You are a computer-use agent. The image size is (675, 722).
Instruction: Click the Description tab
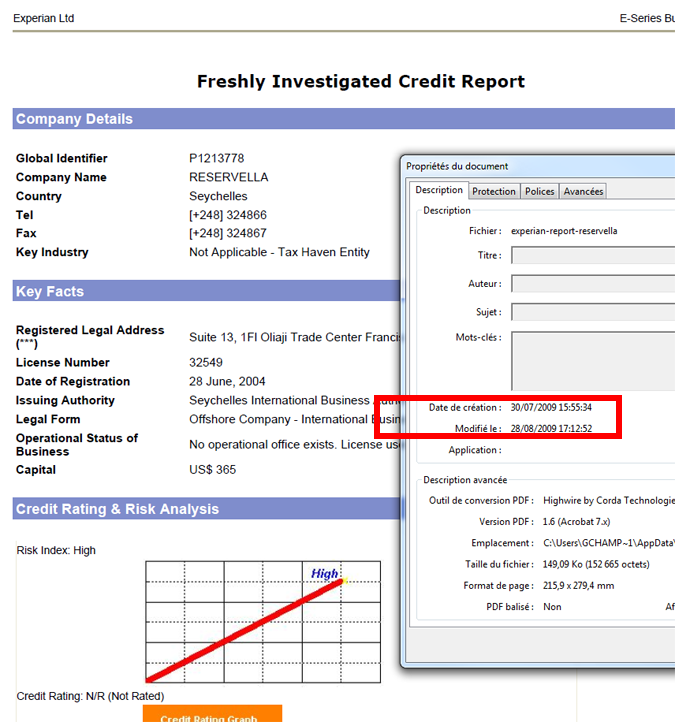coord(439,190)
